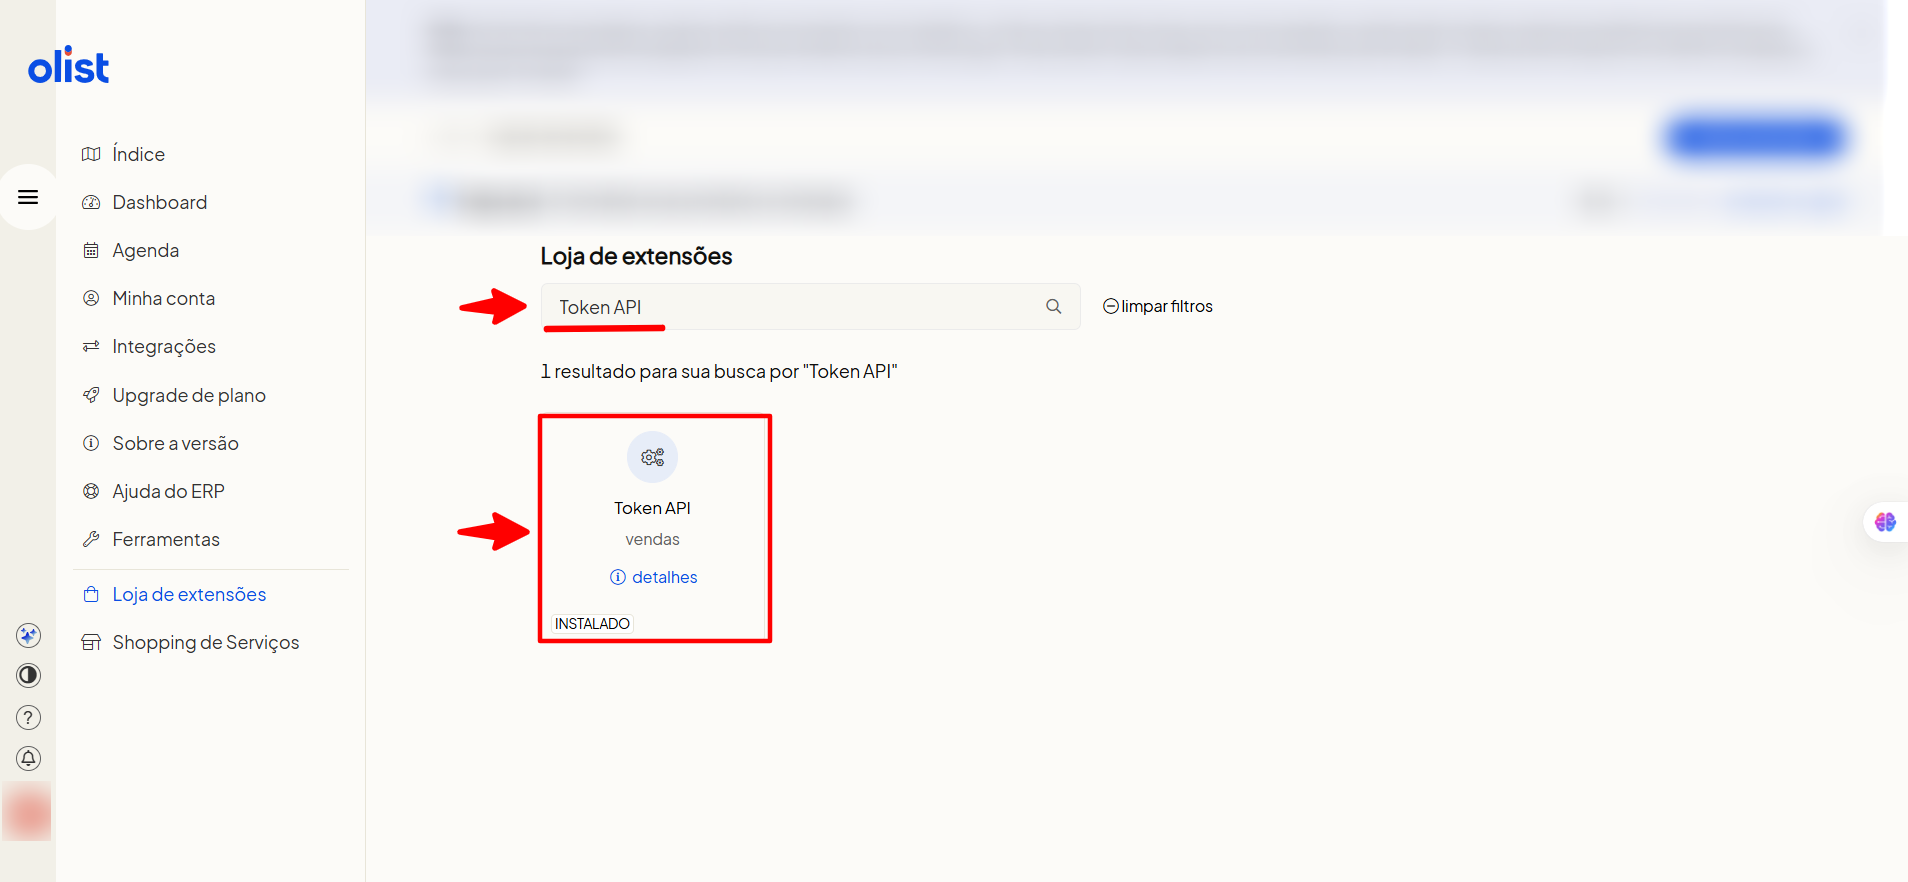Click the Dashboard gauge icon

tap(91, 202)
